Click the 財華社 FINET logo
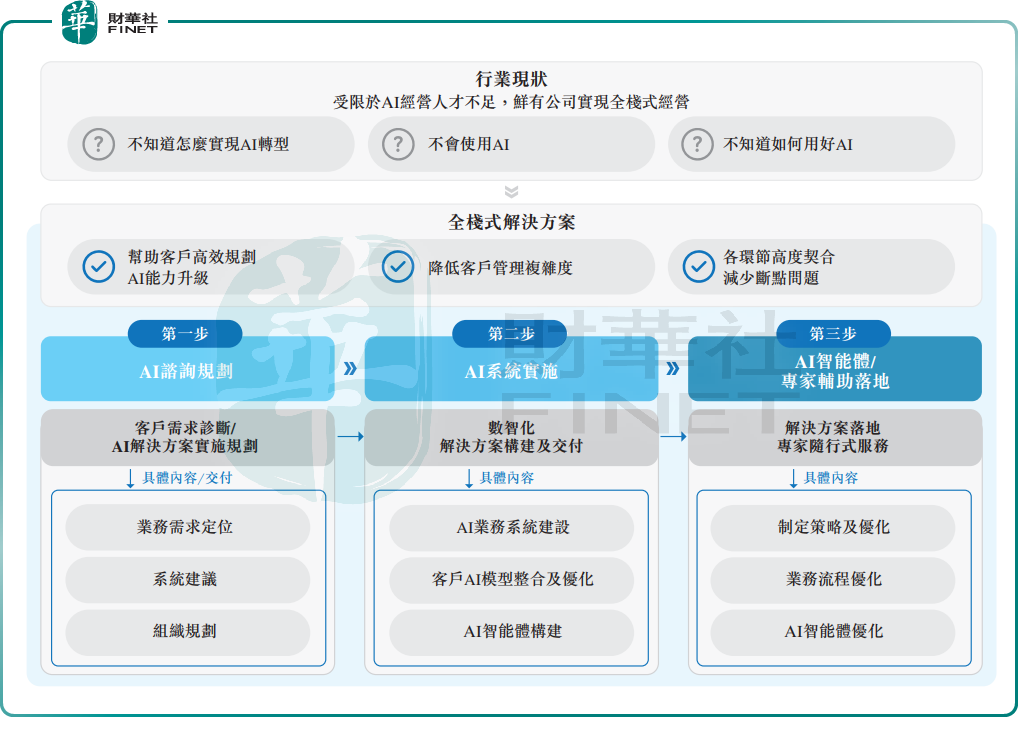 point(110,22)
